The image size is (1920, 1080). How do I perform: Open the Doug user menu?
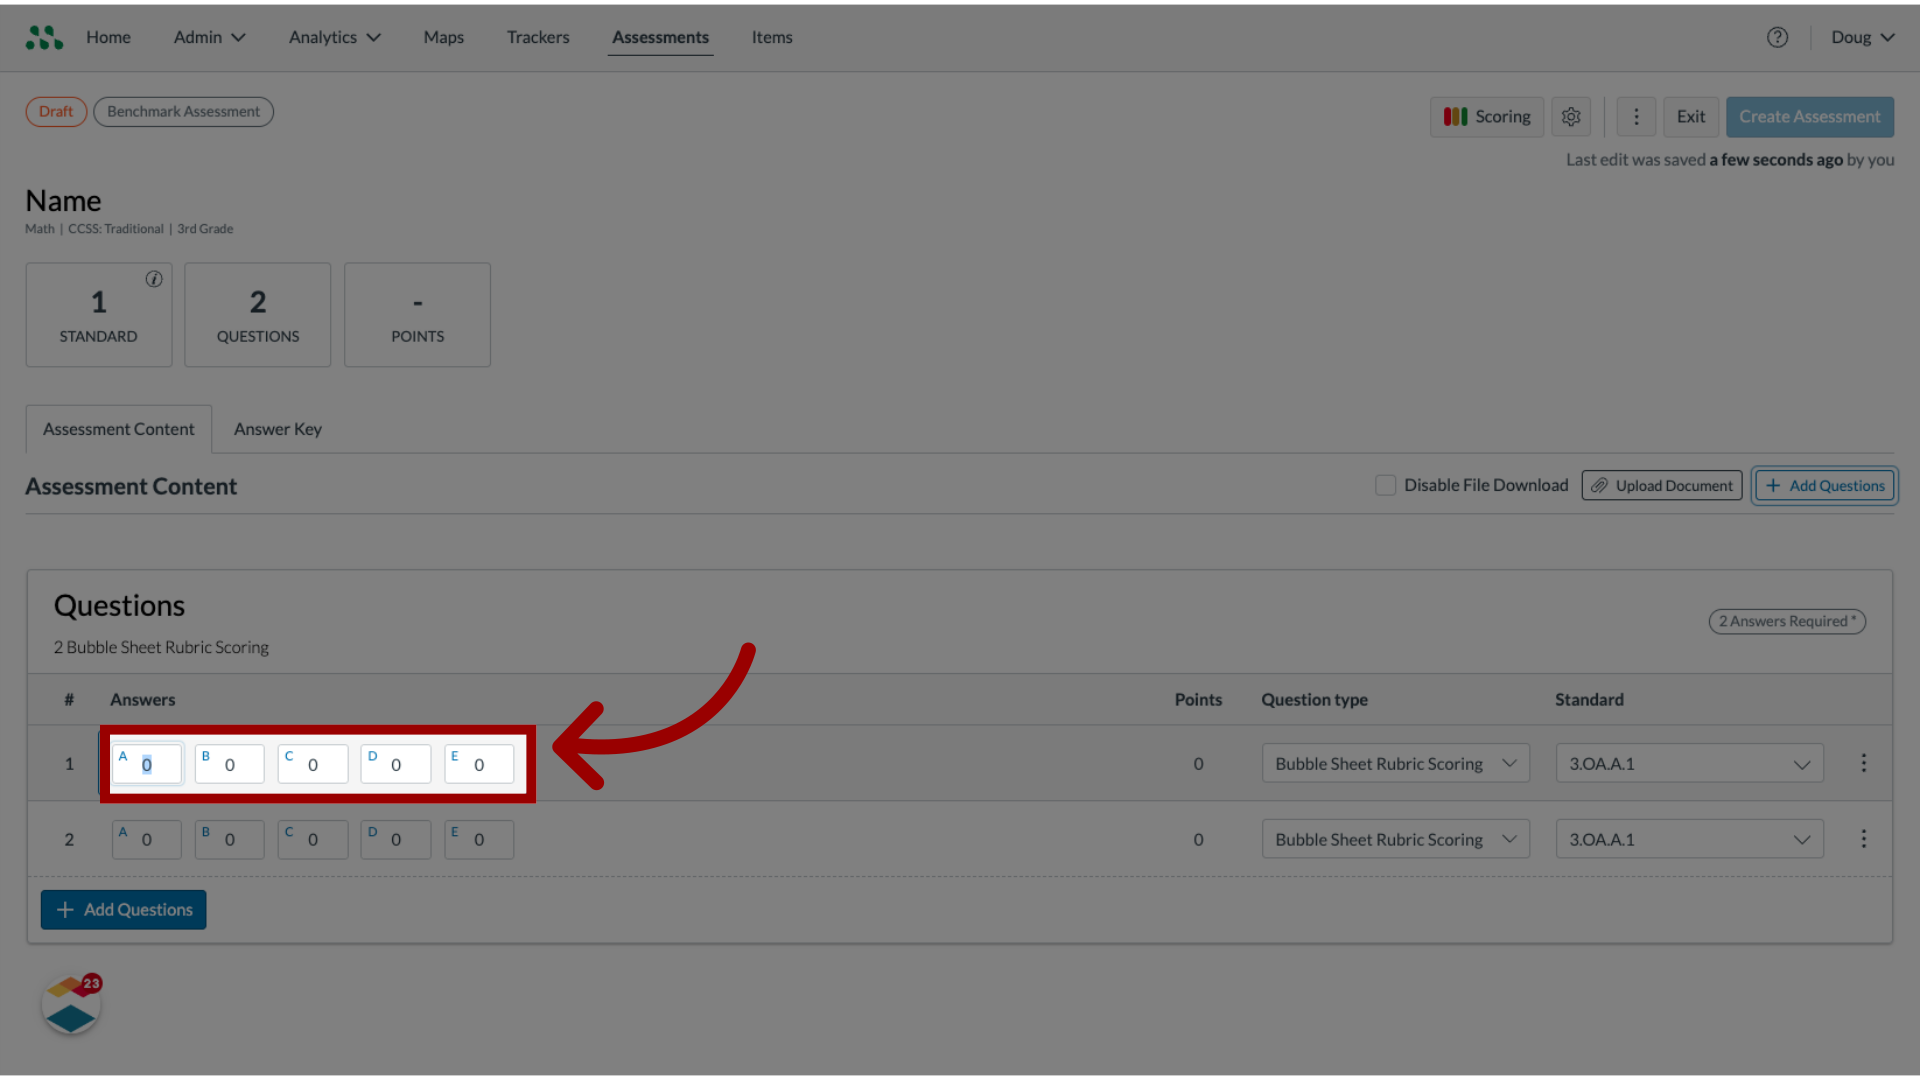point(1863,37)
